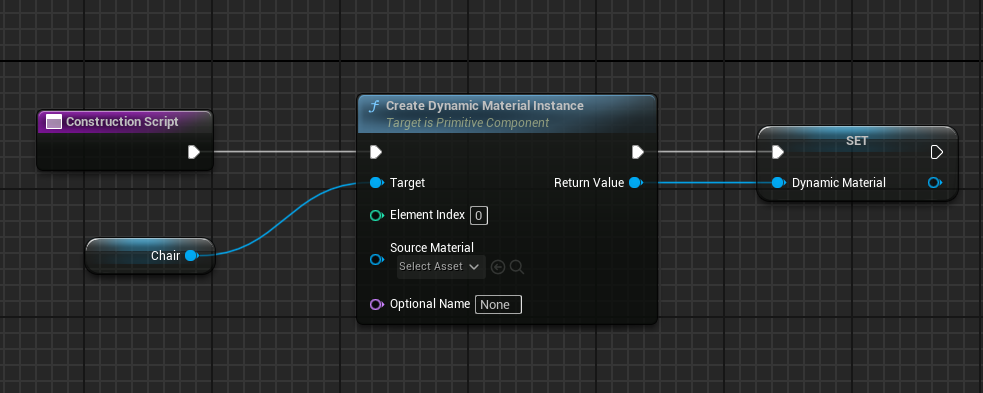Use selected asset arrow for Source Material
The width and height of the screenshot is (983, 393).
(498, 267)
